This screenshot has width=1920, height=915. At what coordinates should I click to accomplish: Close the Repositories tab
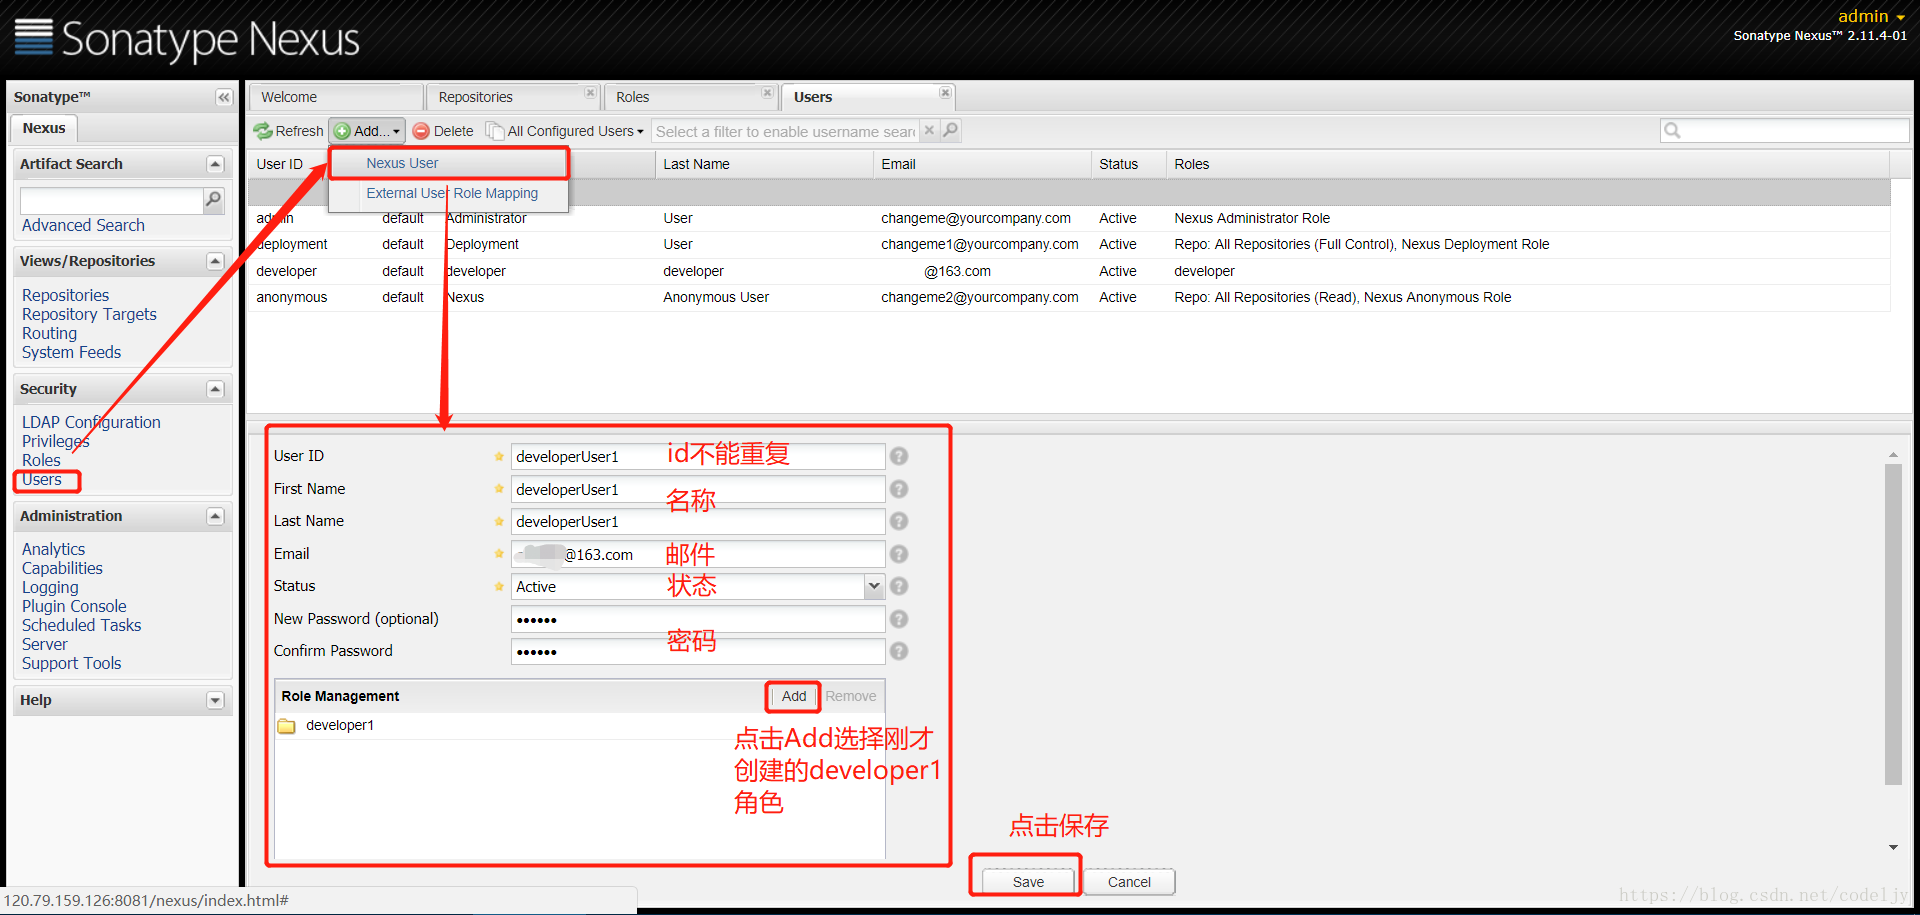click(x=590, y=92)
